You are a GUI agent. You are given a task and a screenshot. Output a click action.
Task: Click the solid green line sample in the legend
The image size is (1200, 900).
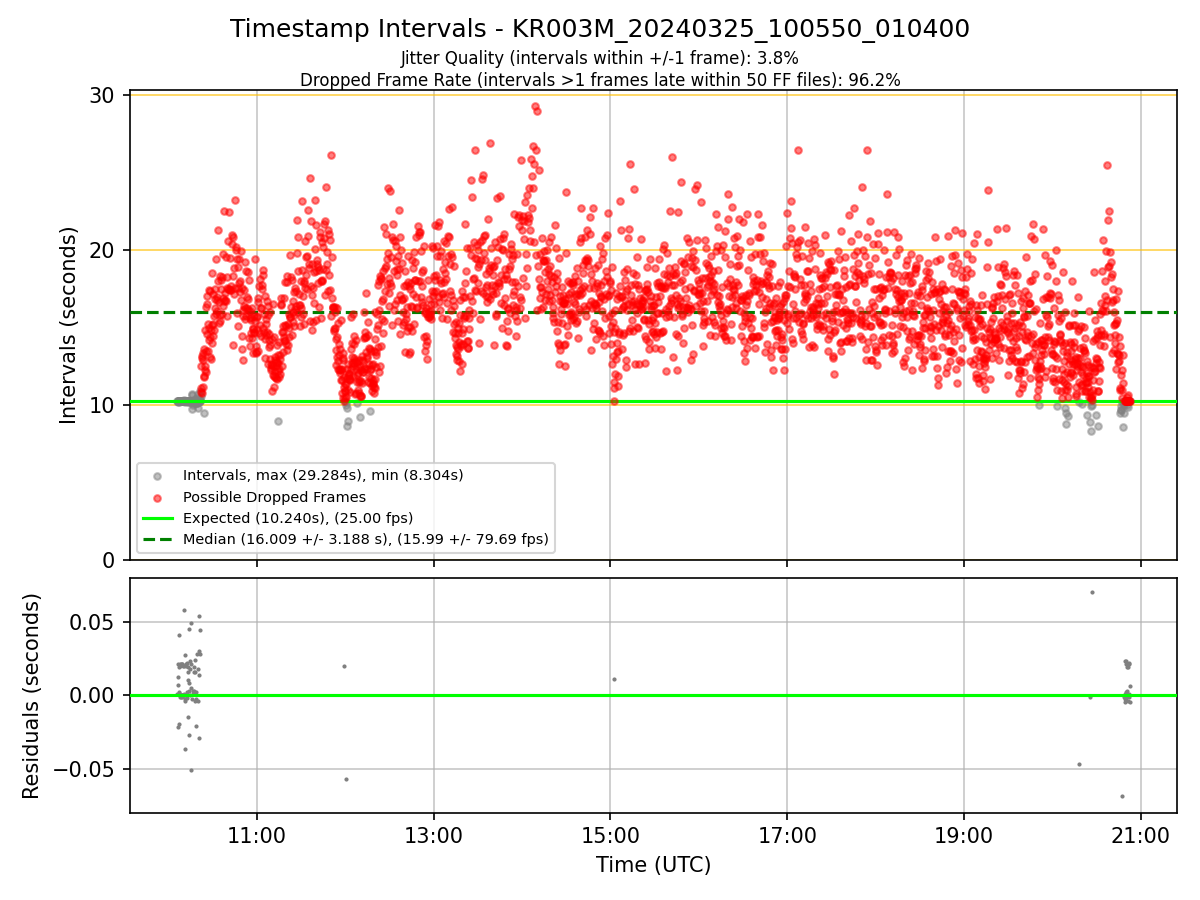159,518
